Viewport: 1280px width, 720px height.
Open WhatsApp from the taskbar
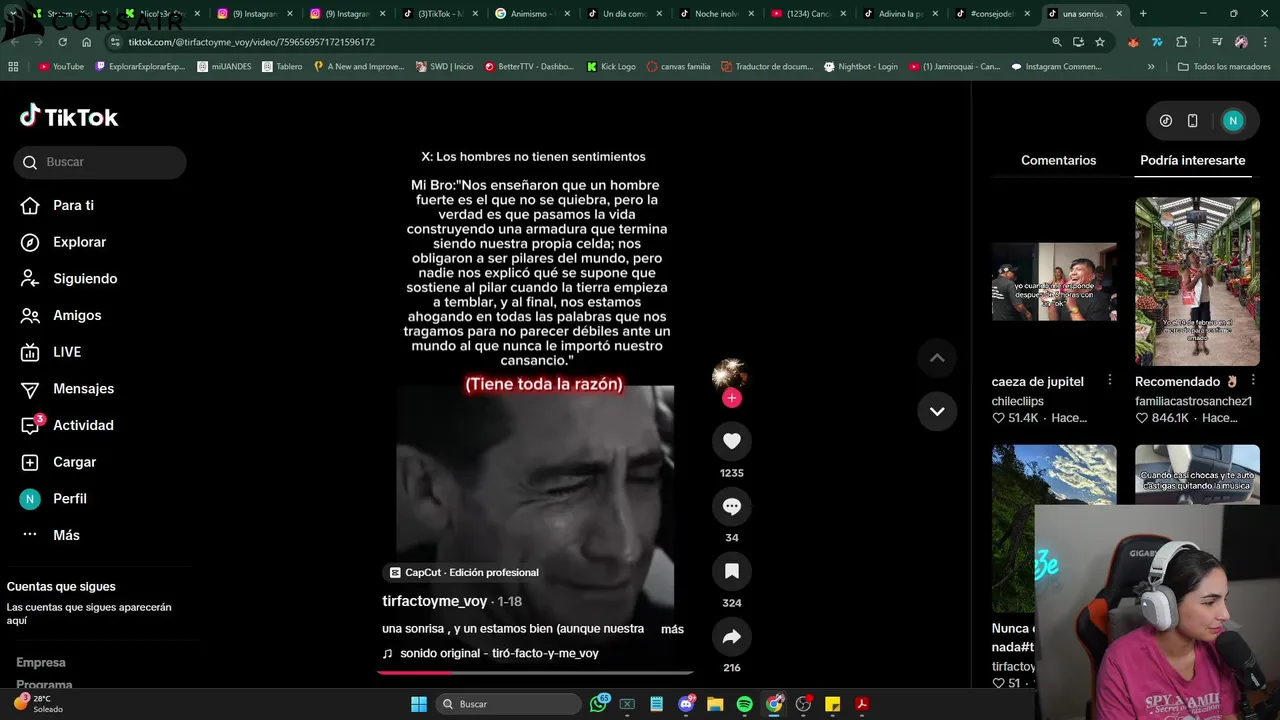point(598,704)
